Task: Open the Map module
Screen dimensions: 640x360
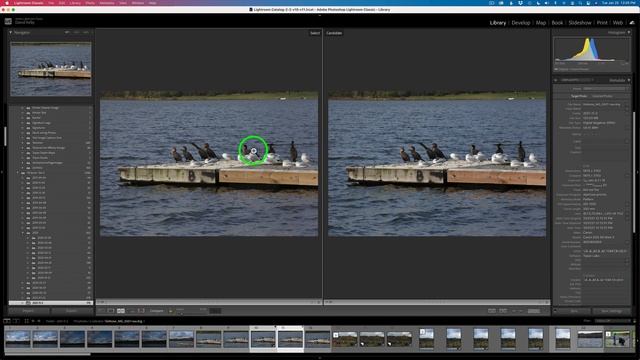Action: click(541, 23)
